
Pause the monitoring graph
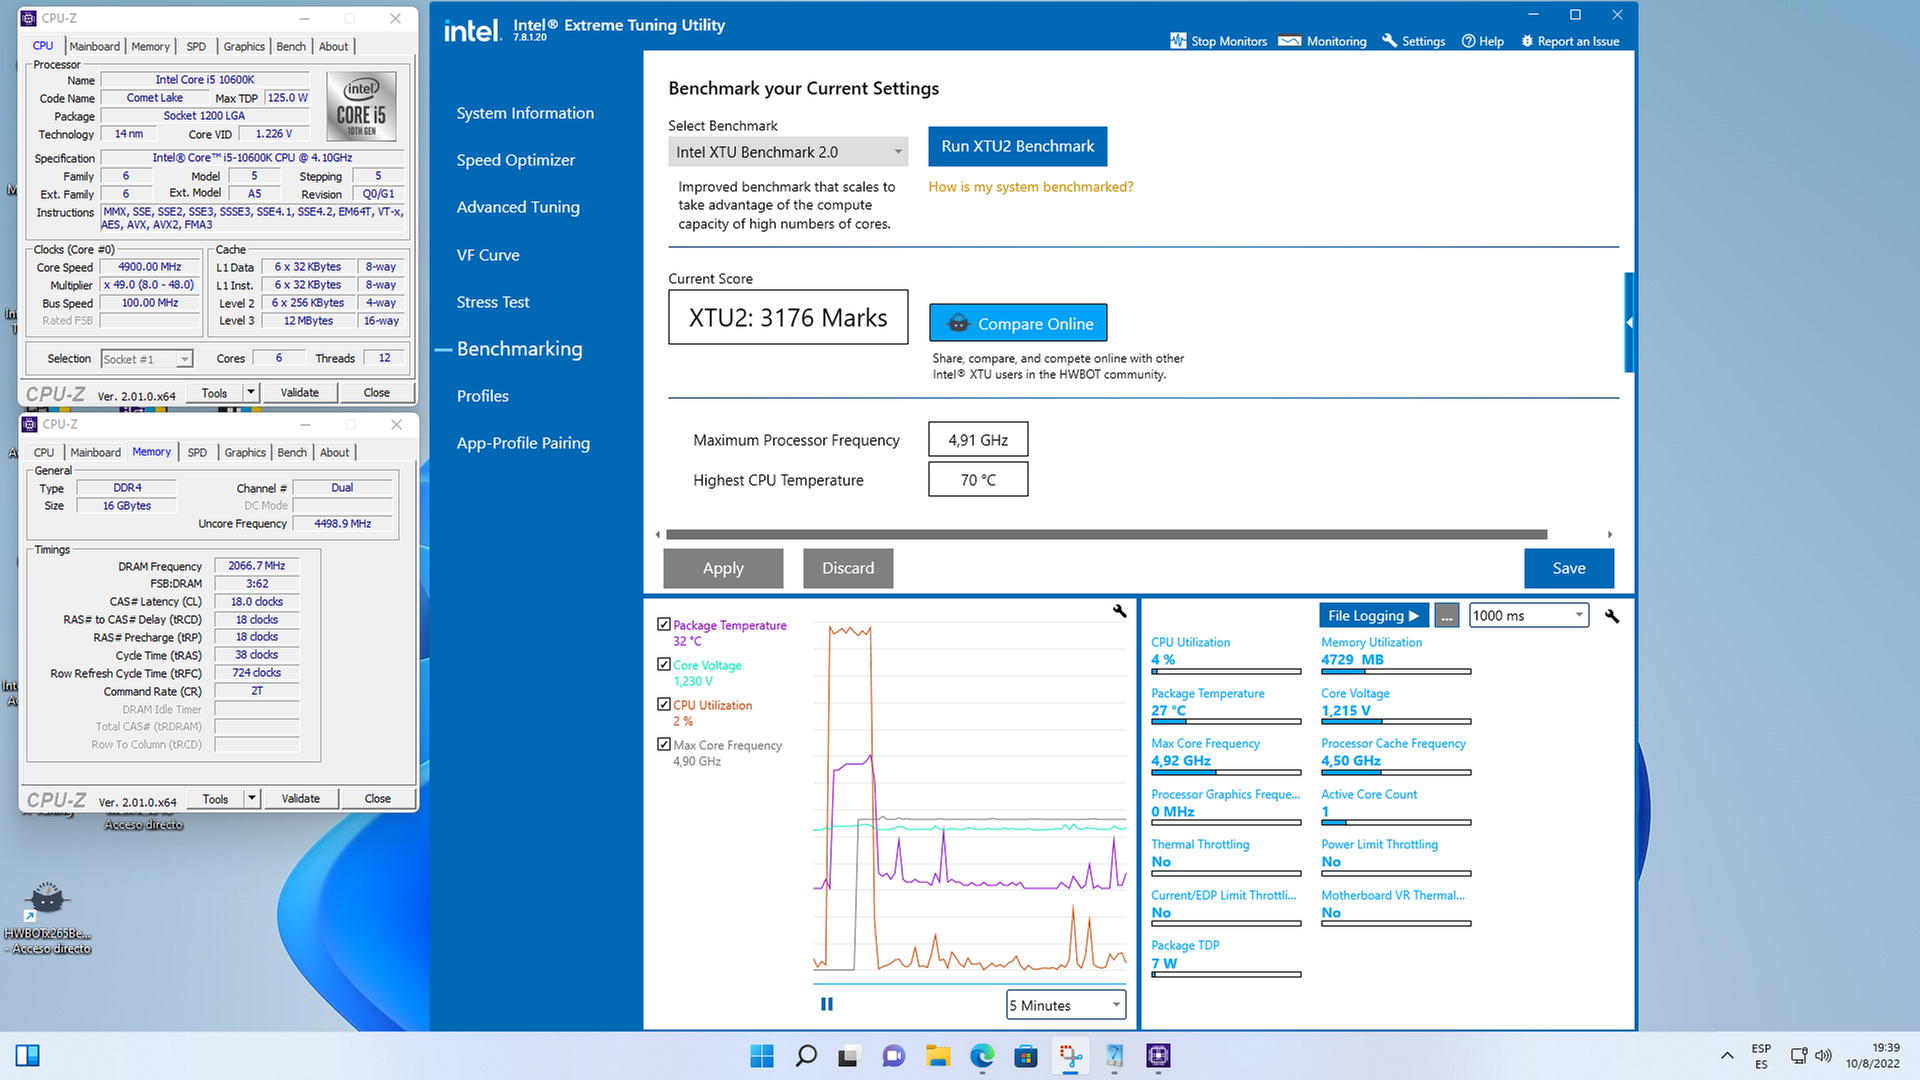(827, 1004)
